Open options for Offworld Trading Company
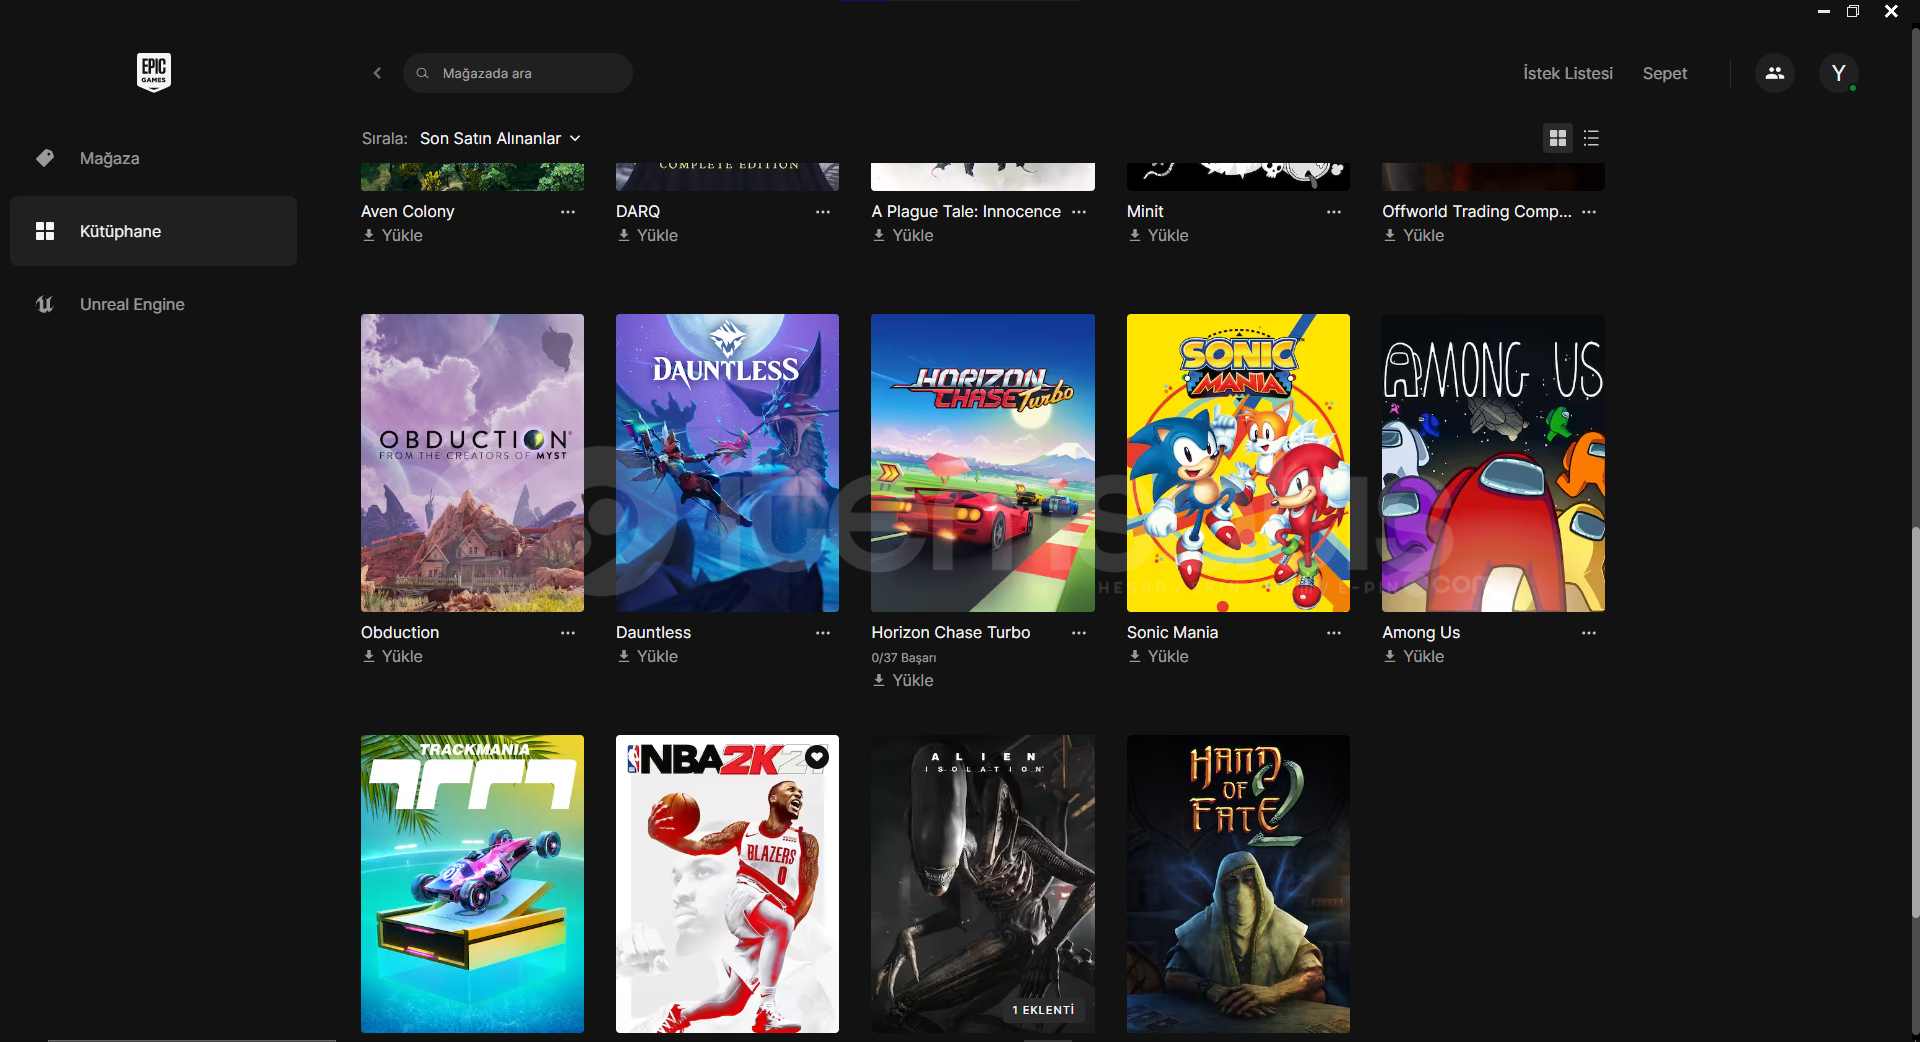1920x1042 pixels. 1589,212
